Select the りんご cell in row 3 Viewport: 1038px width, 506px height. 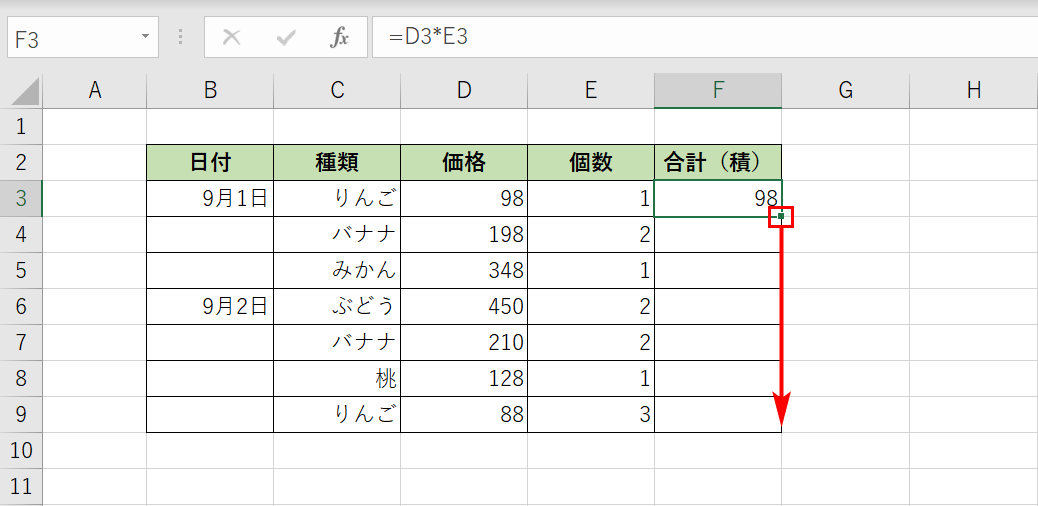pos(337,198)
